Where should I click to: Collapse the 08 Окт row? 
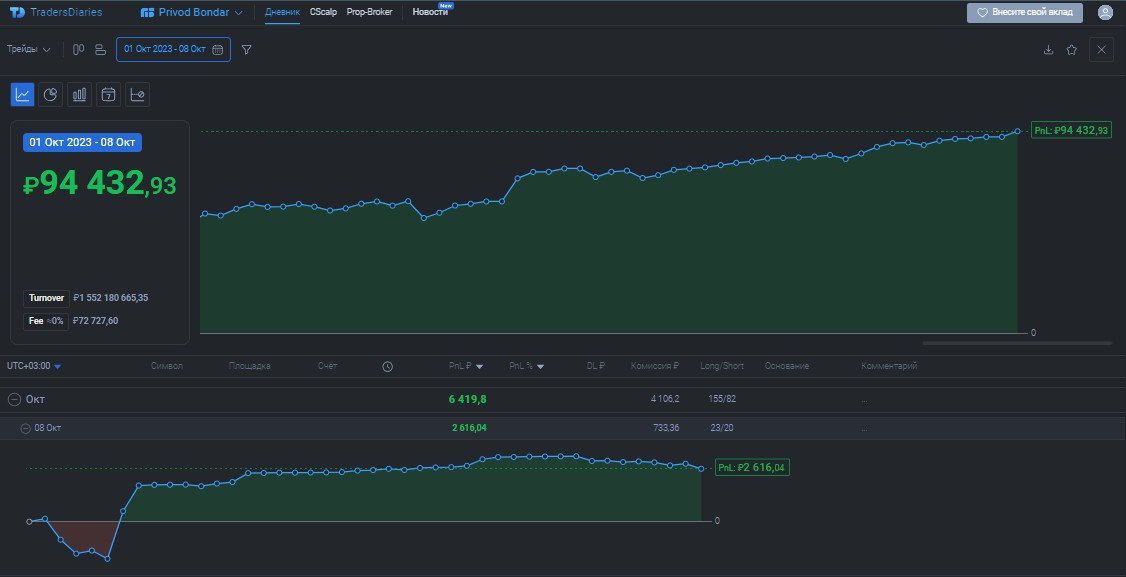[24, 428]
